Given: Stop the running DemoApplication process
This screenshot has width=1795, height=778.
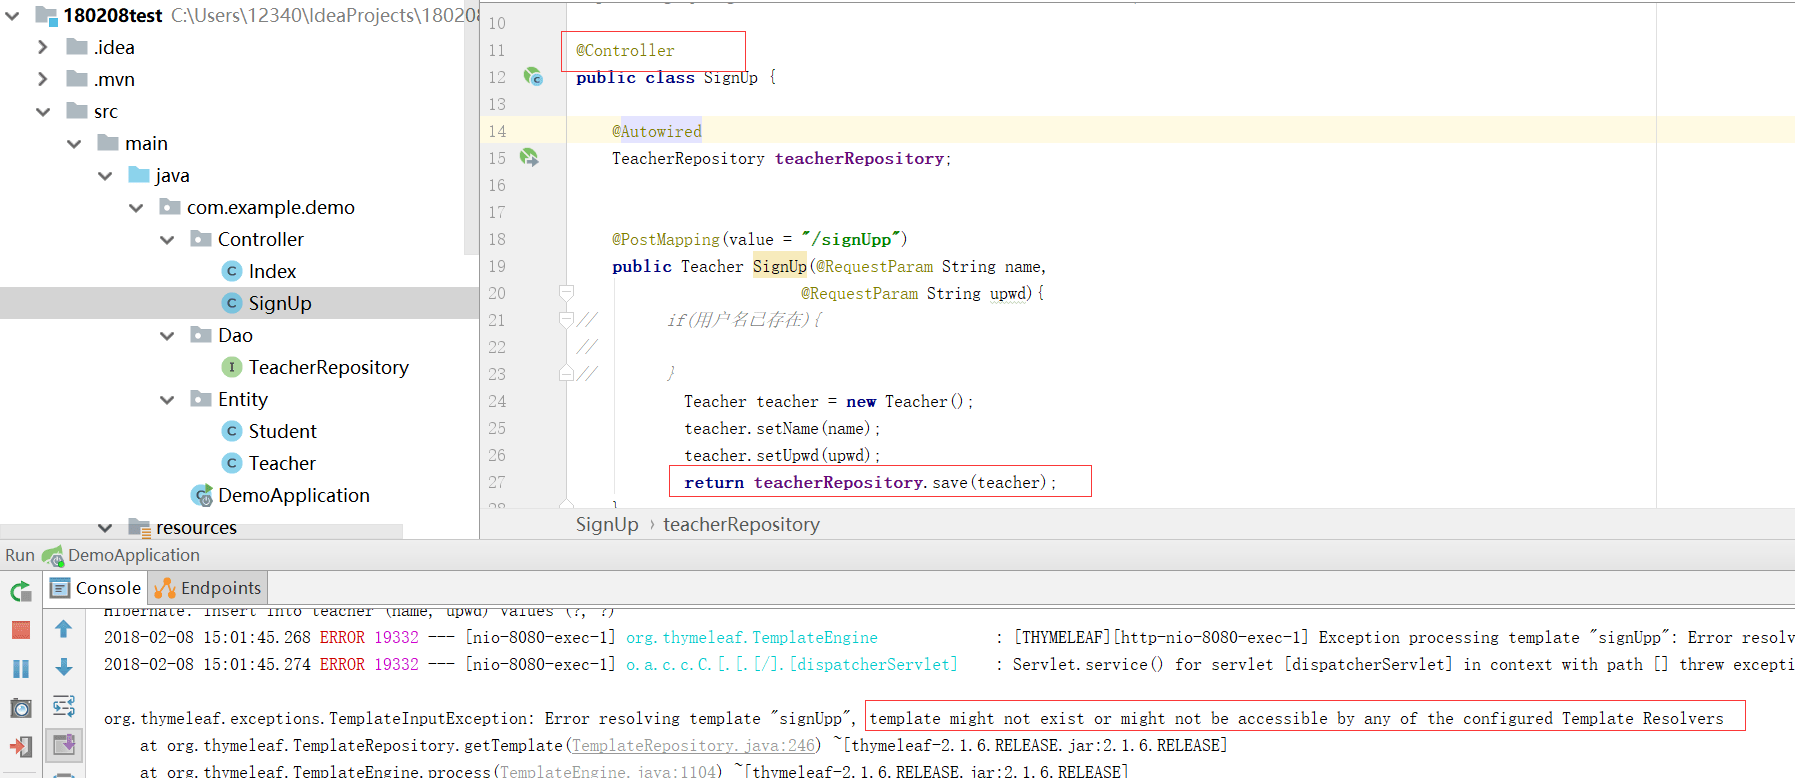Looking at the screenshot, I should (21, 630).
